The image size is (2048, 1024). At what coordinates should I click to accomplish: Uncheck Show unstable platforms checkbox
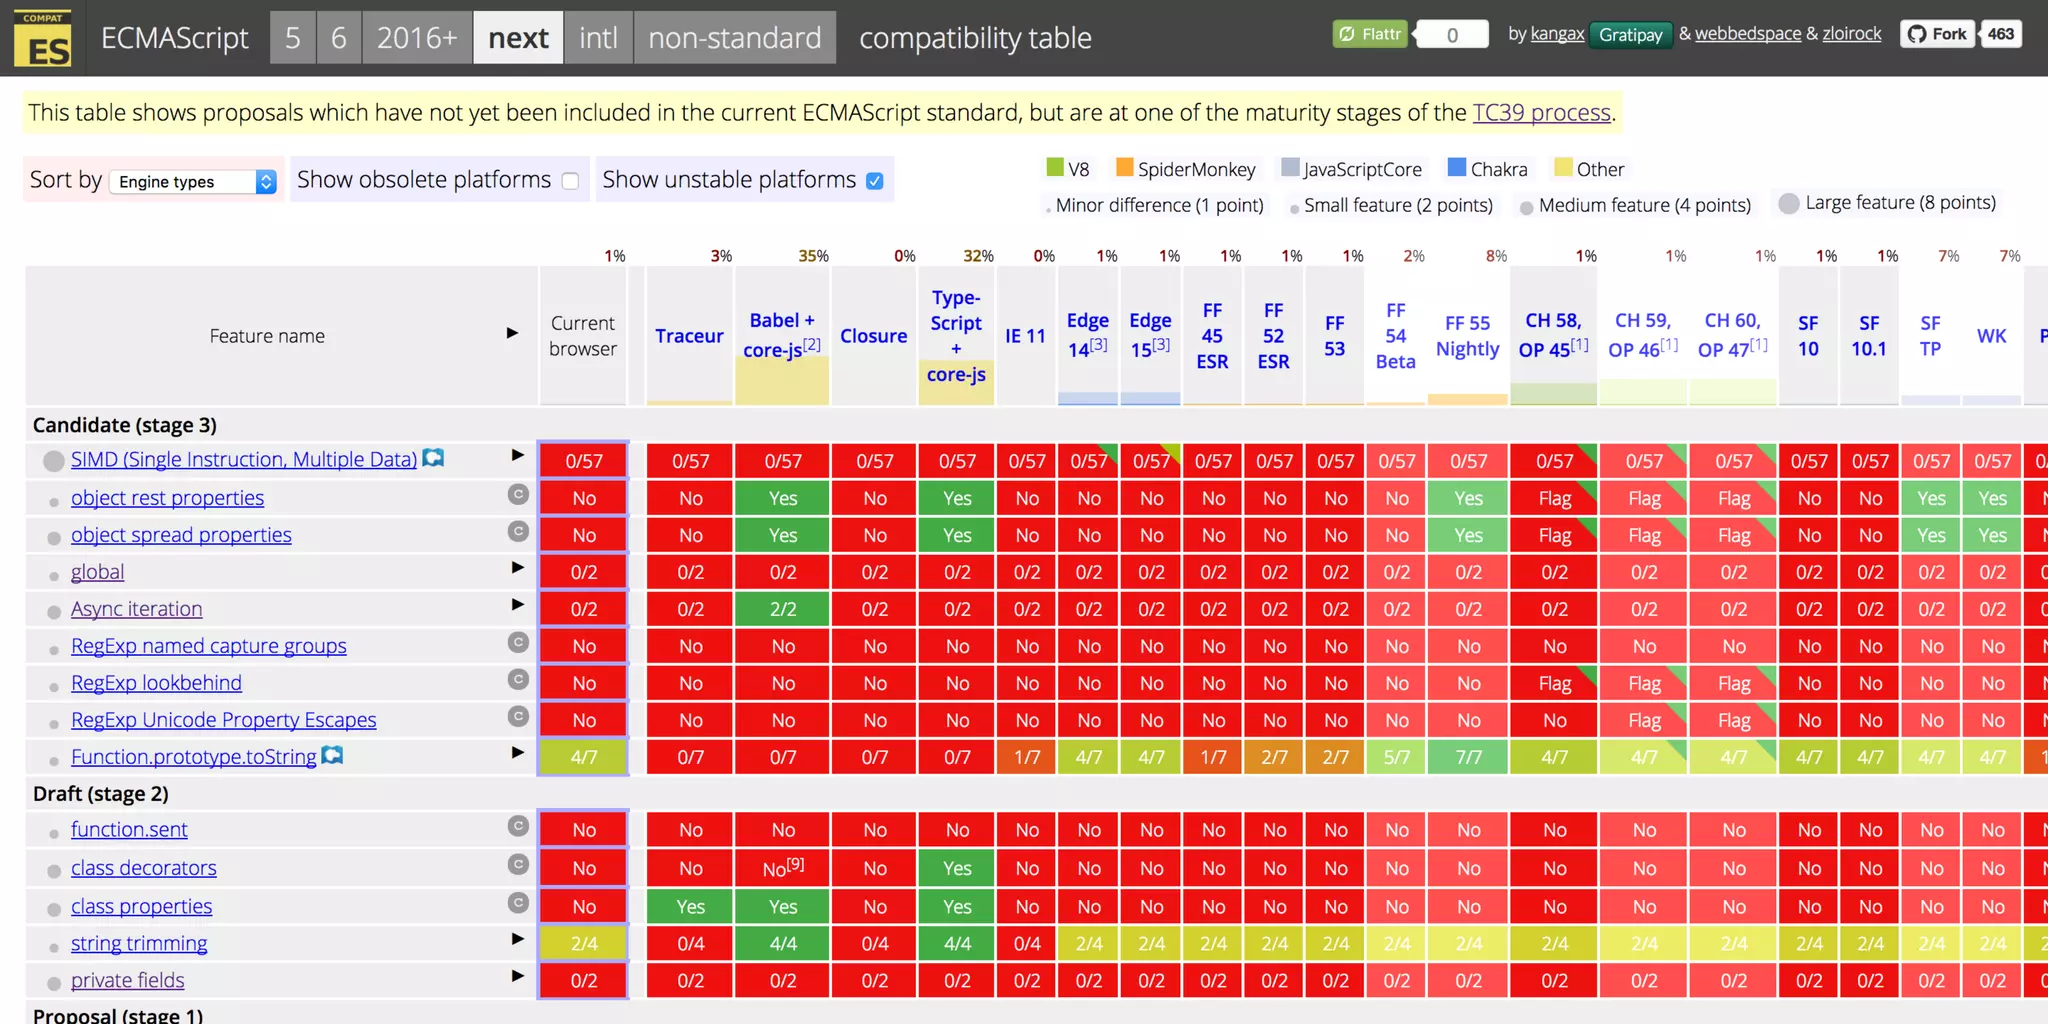click(x=875, y=181)
